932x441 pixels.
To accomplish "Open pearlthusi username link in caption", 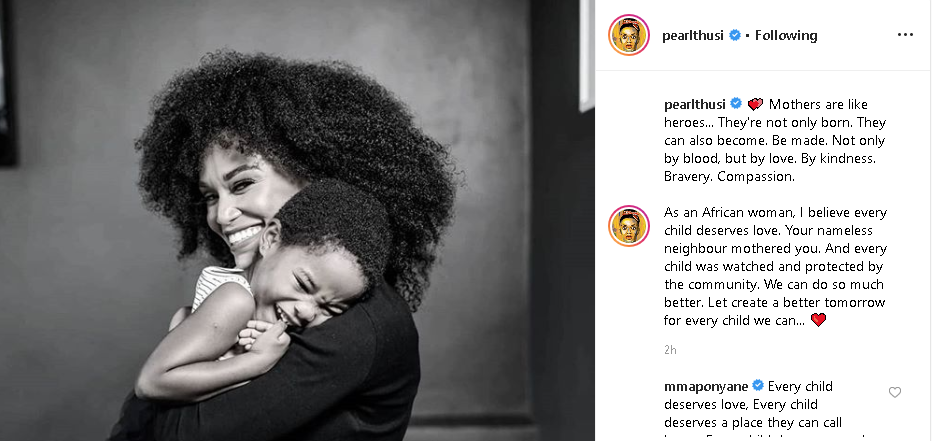I will pos(695,105).
